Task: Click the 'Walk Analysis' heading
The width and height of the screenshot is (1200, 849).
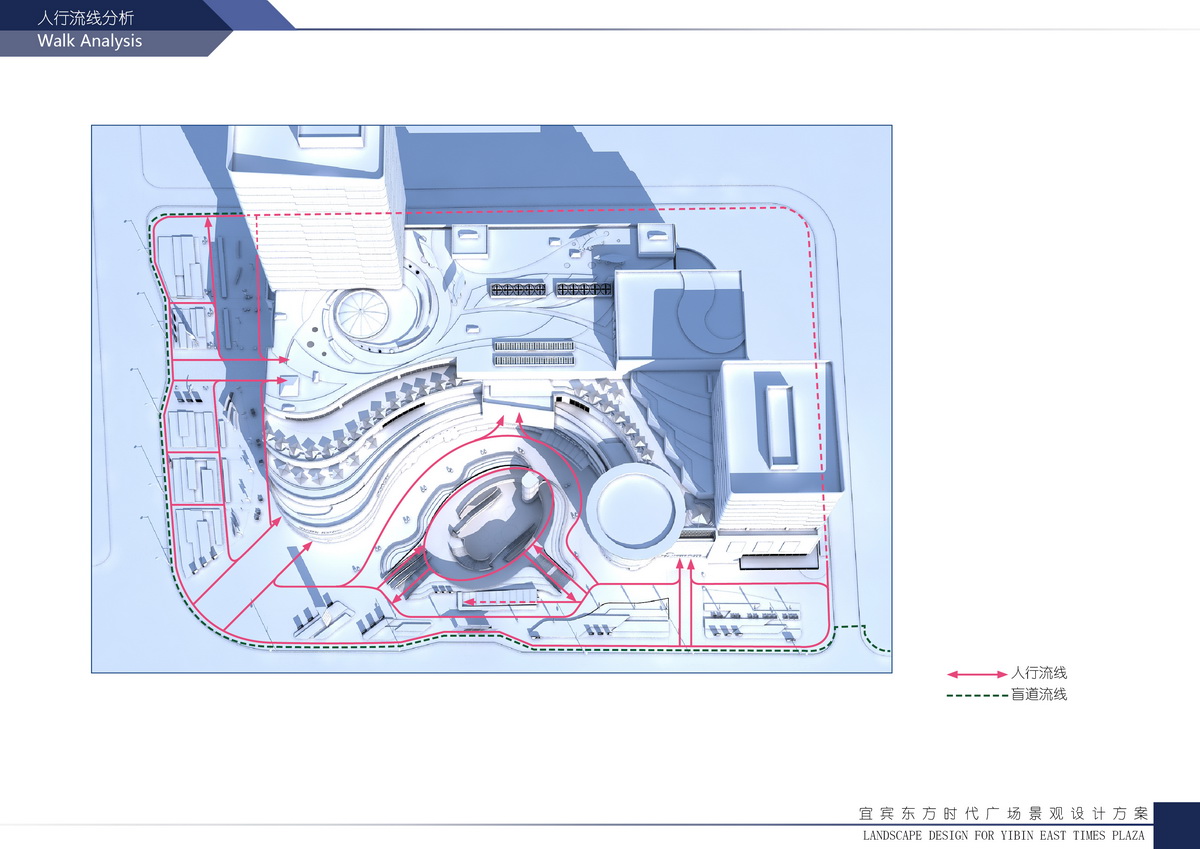Action: coord(90,42)
